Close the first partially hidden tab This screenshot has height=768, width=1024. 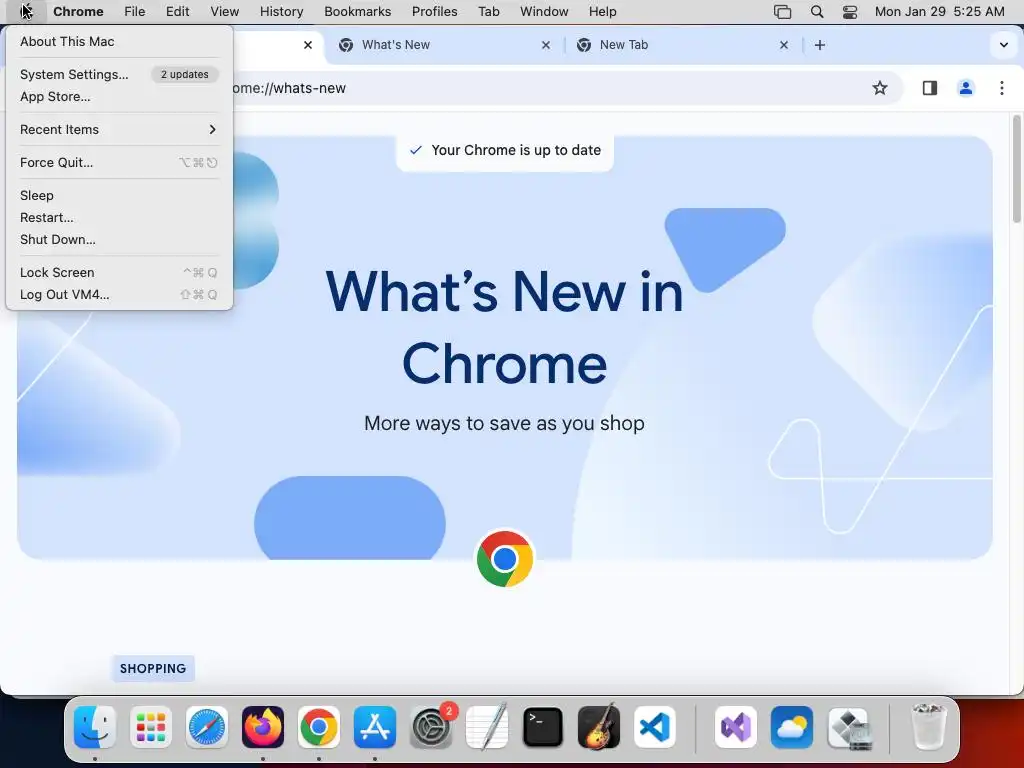(x=308, y=45)
